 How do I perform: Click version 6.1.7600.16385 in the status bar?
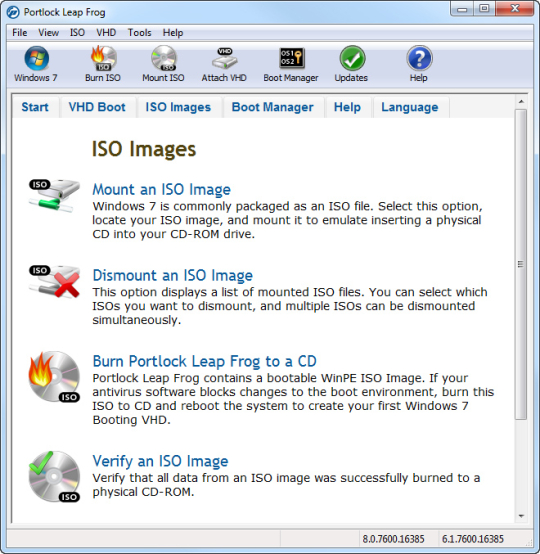(473, 539)
